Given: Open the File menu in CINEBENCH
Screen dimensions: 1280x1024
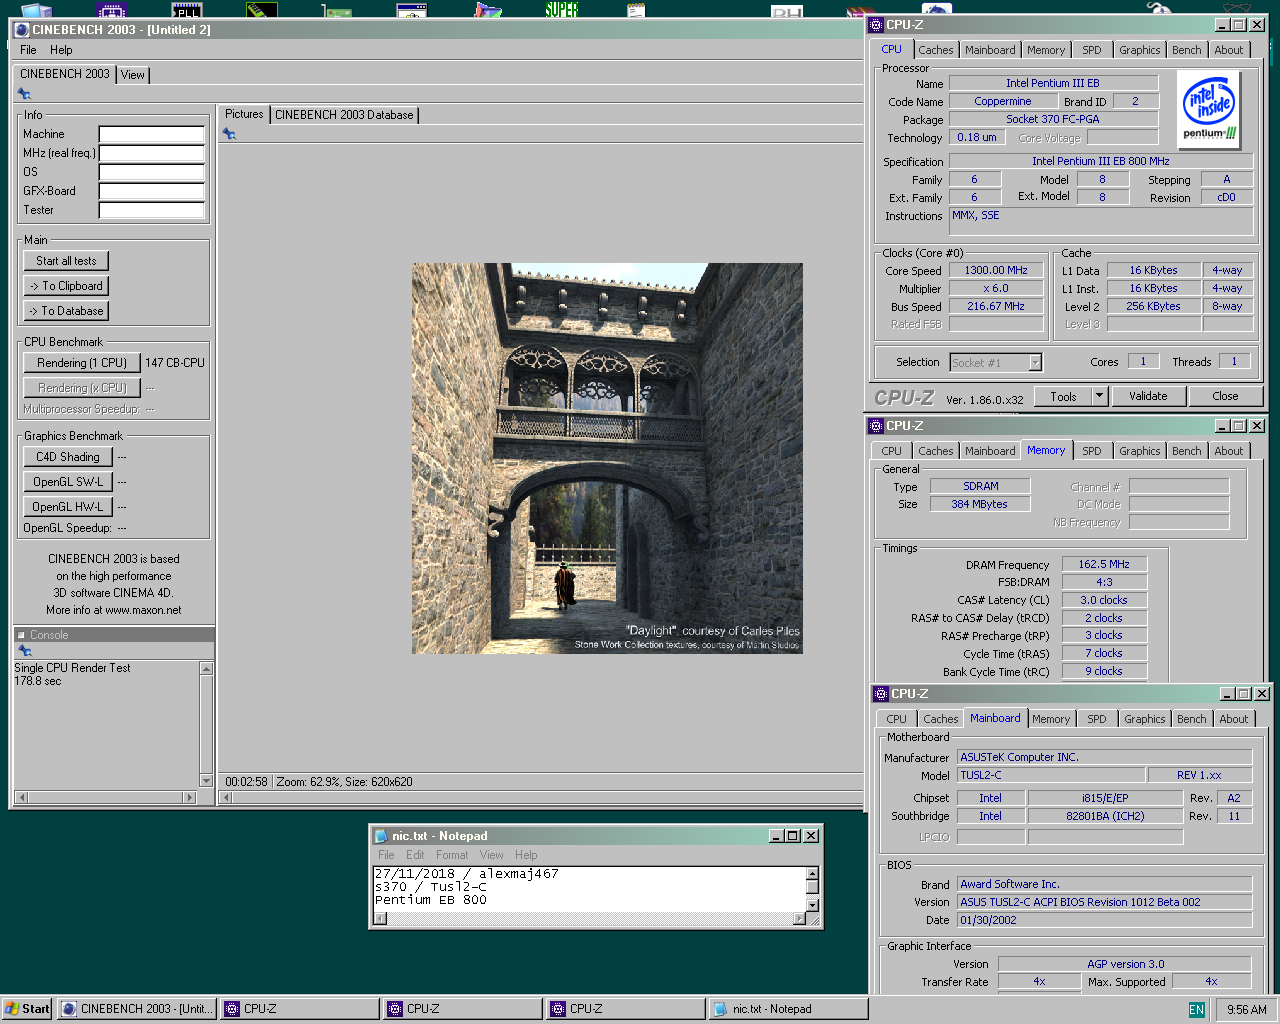Looking at the screenshot, I should pos(28,50).
